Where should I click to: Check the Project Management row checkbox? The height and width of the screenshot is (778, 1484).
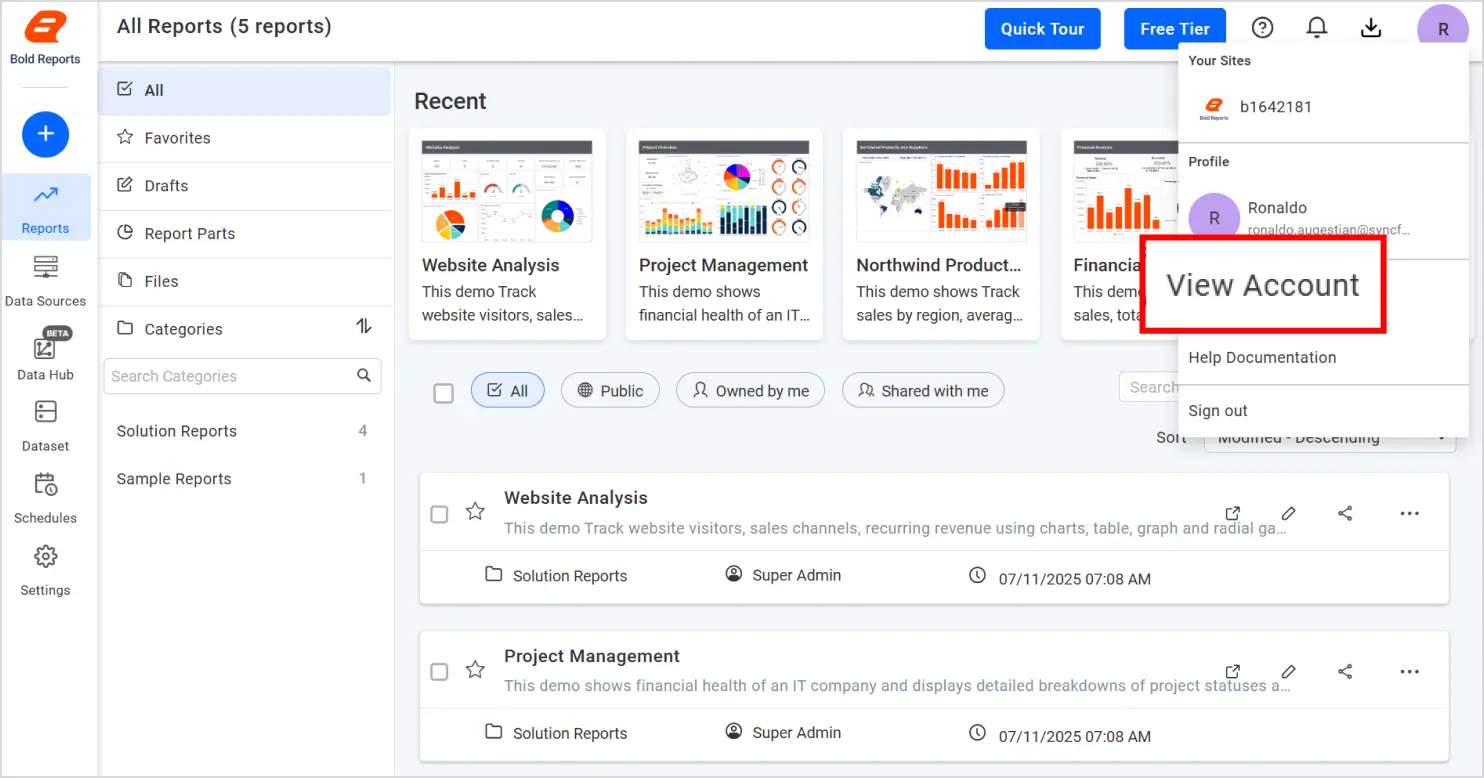439,672
